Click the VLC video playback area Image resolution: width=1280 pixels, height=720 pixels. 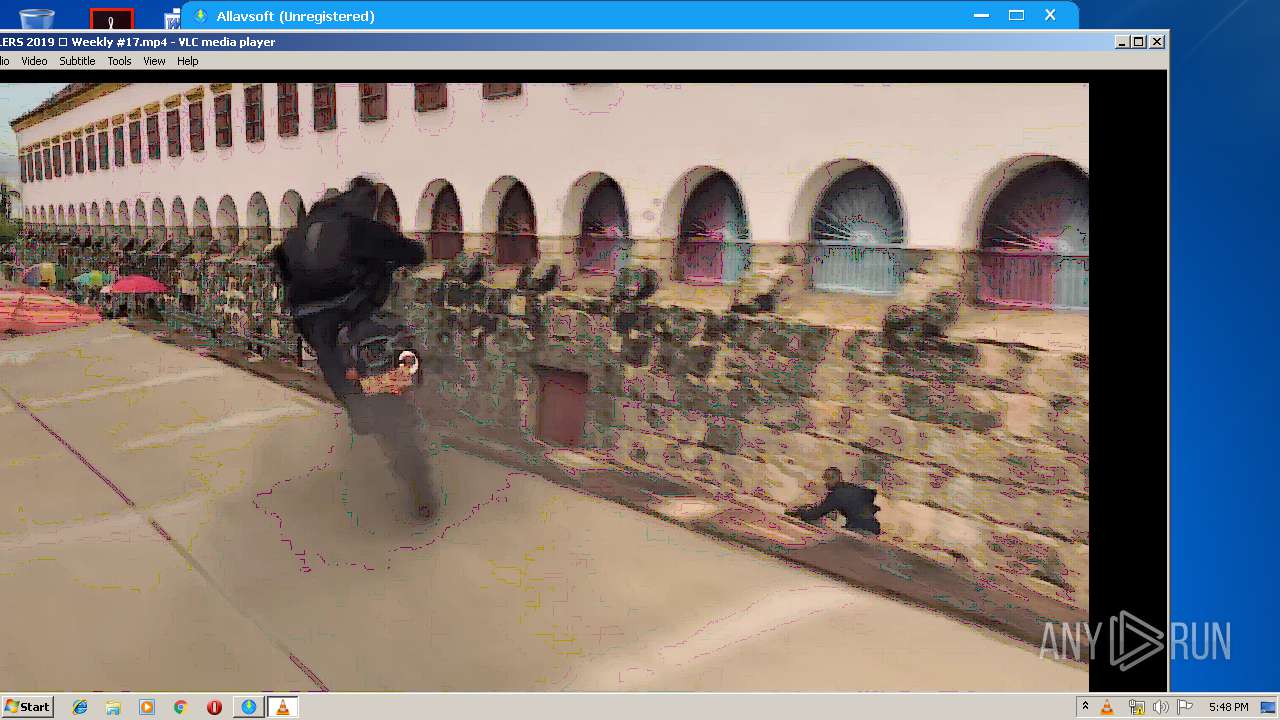pos(544,386)
